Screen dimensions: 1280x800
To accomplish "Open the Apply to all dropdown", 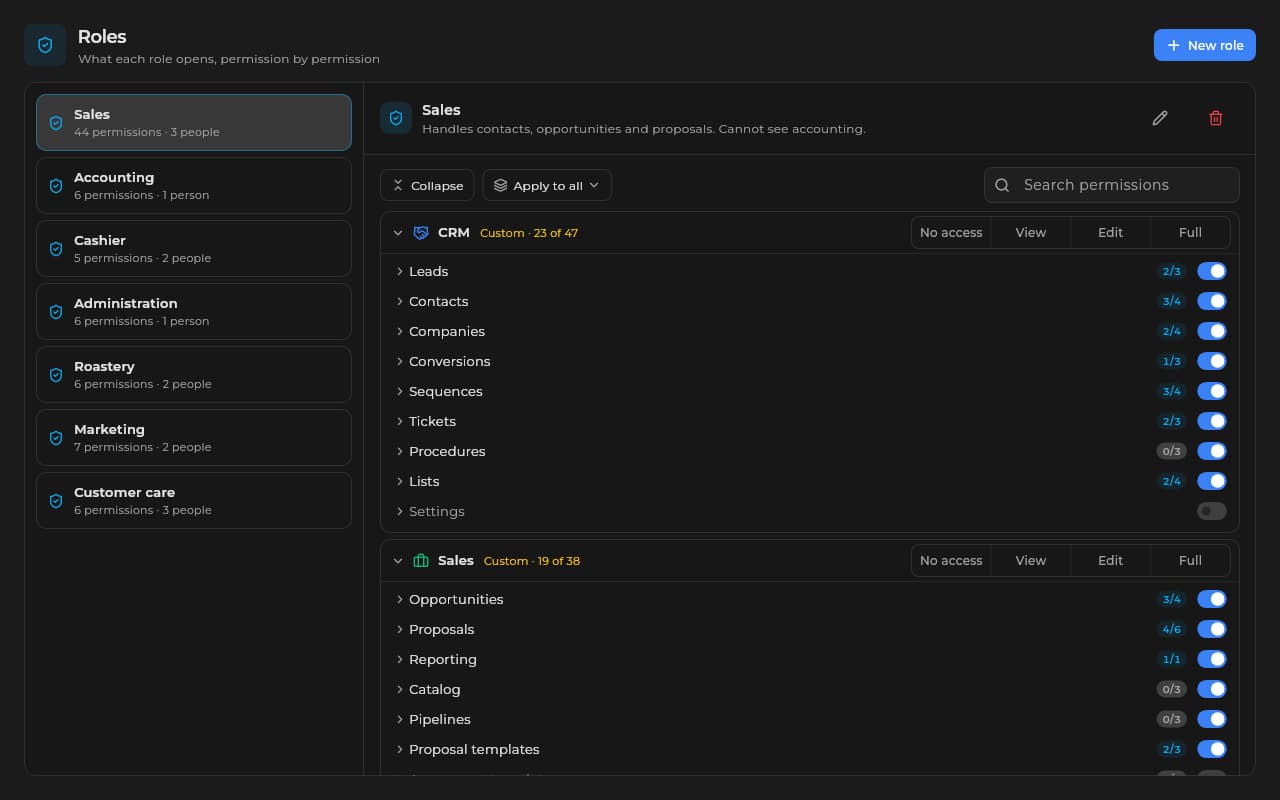I will 547,185.
